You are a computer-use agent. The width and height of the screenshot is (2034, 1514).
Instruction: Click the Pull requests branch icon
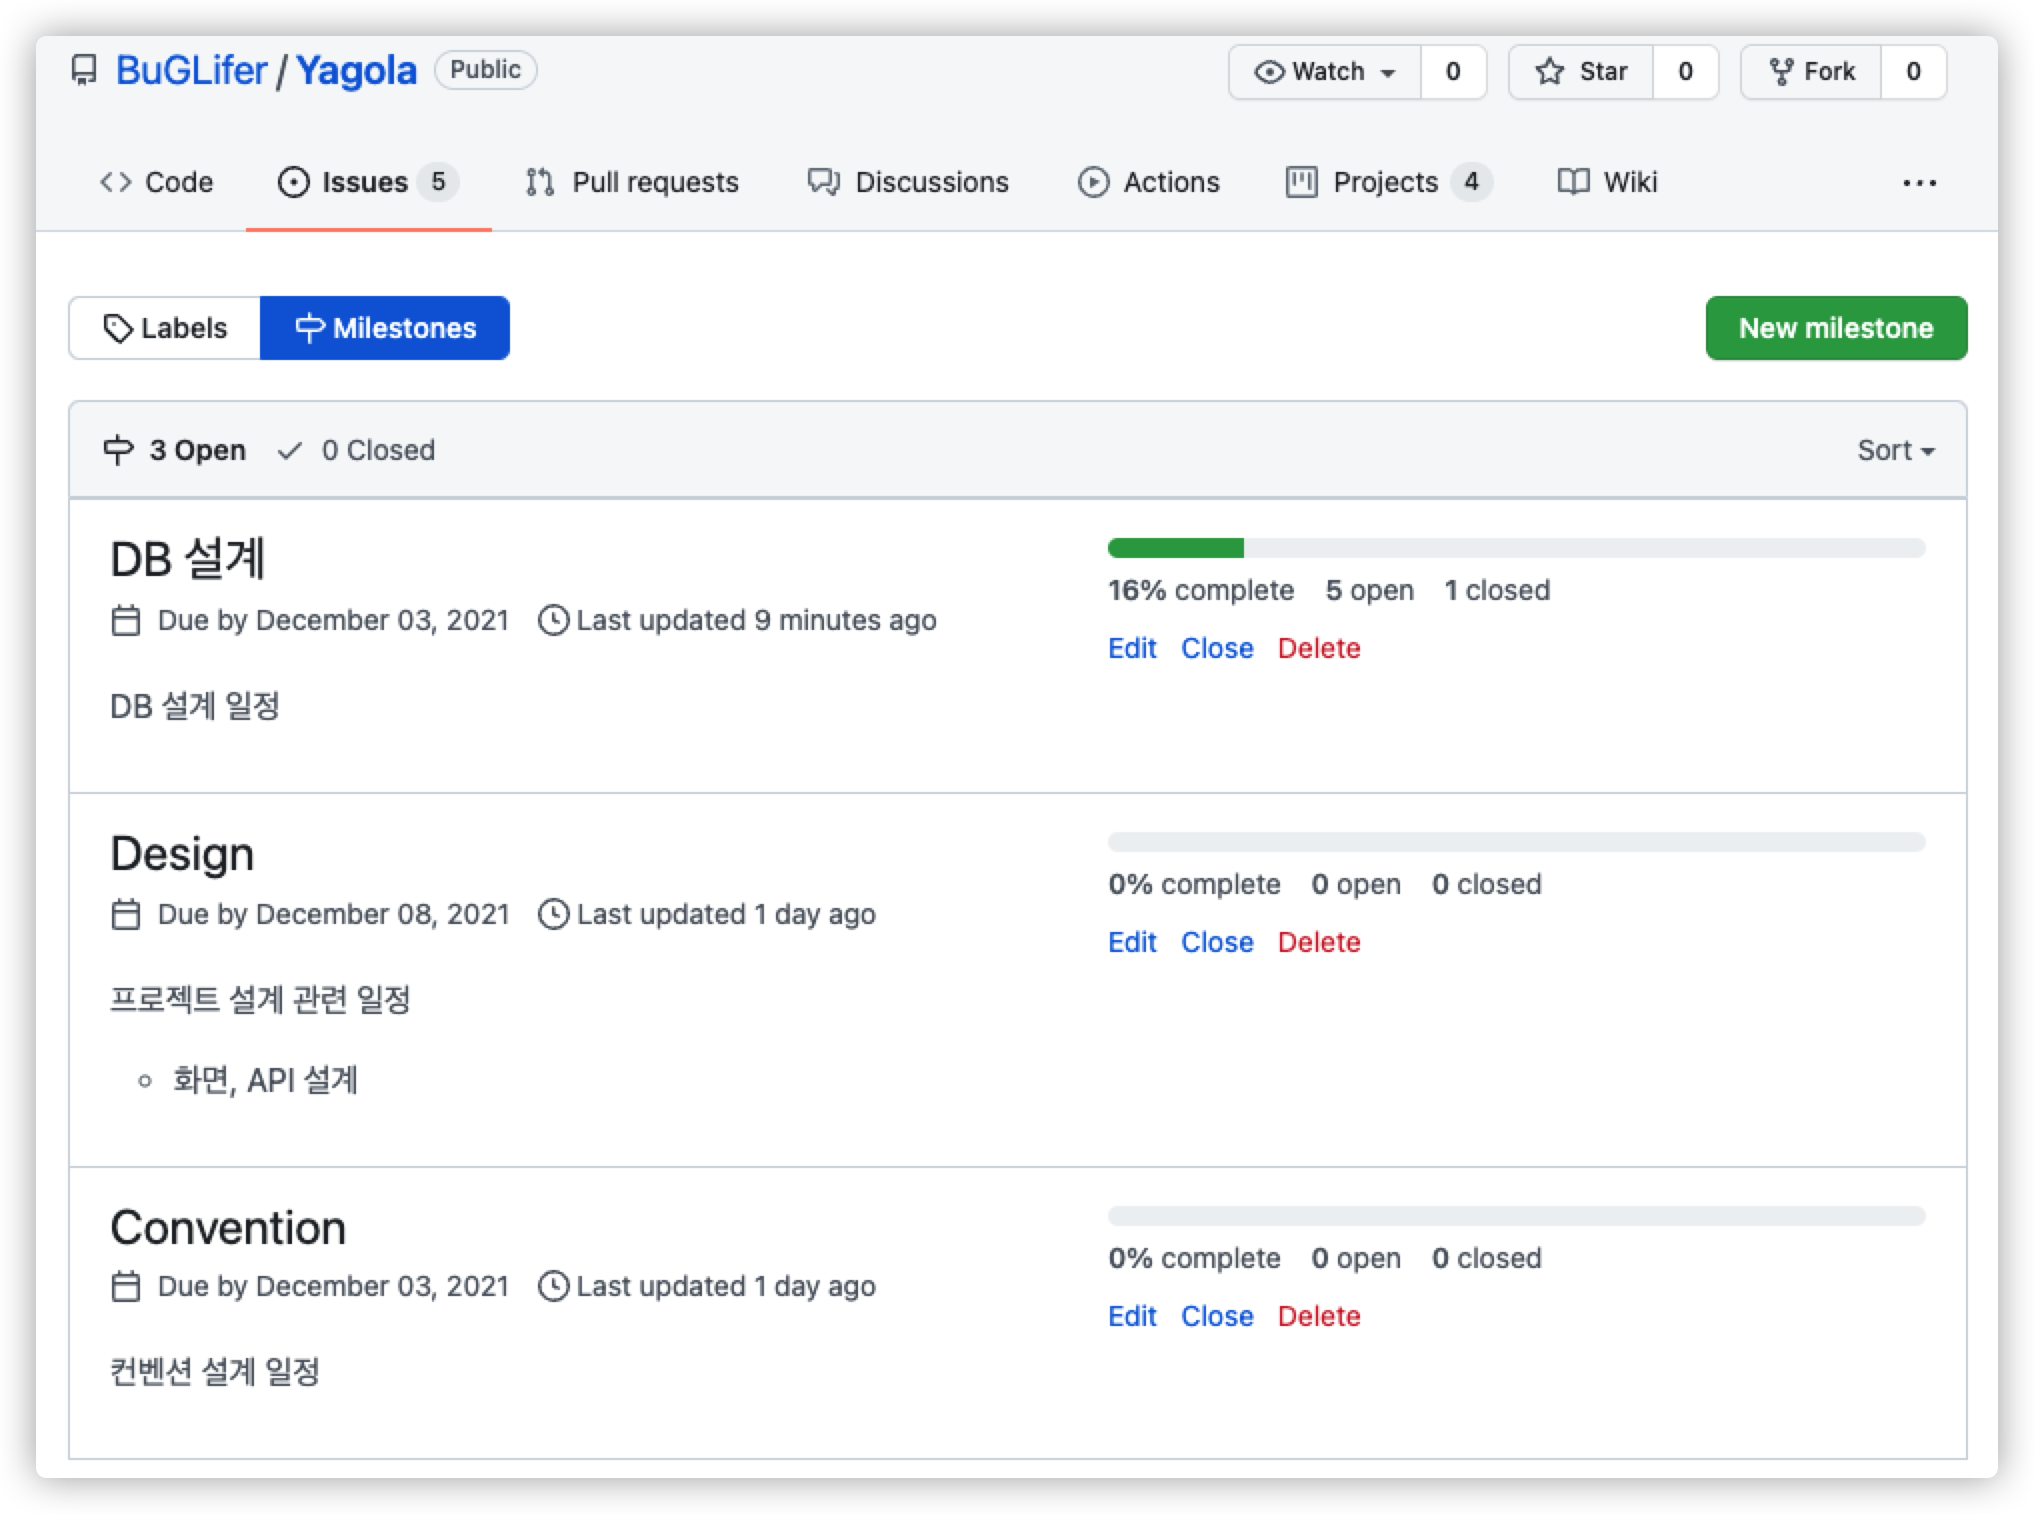point(539,182)
